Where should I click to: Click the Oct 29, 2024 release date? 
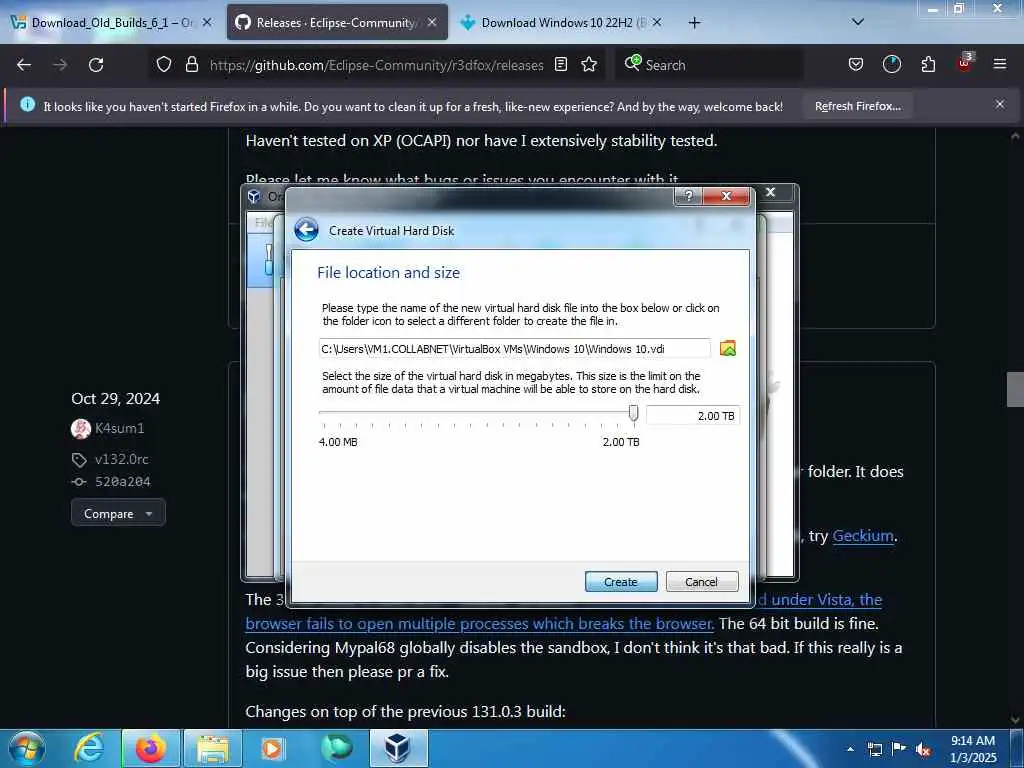coord(116,398)
